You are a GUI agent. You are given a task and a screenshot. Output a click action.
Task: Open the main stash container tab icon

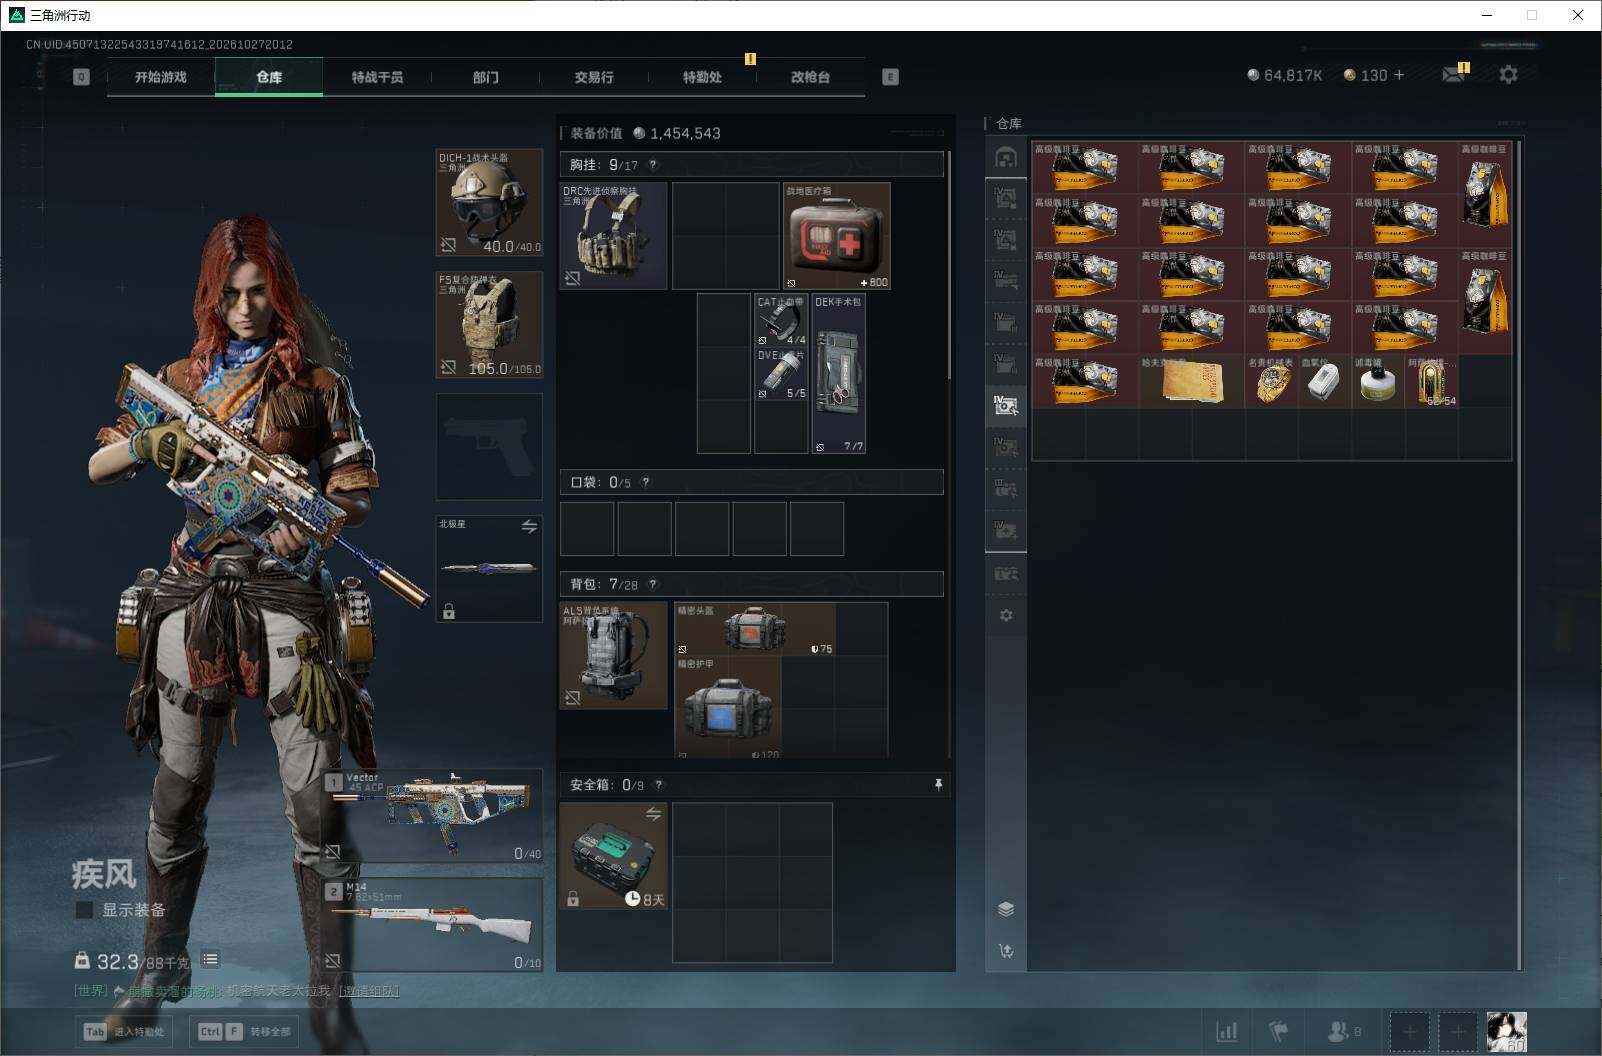click(x=1006, y=157)
